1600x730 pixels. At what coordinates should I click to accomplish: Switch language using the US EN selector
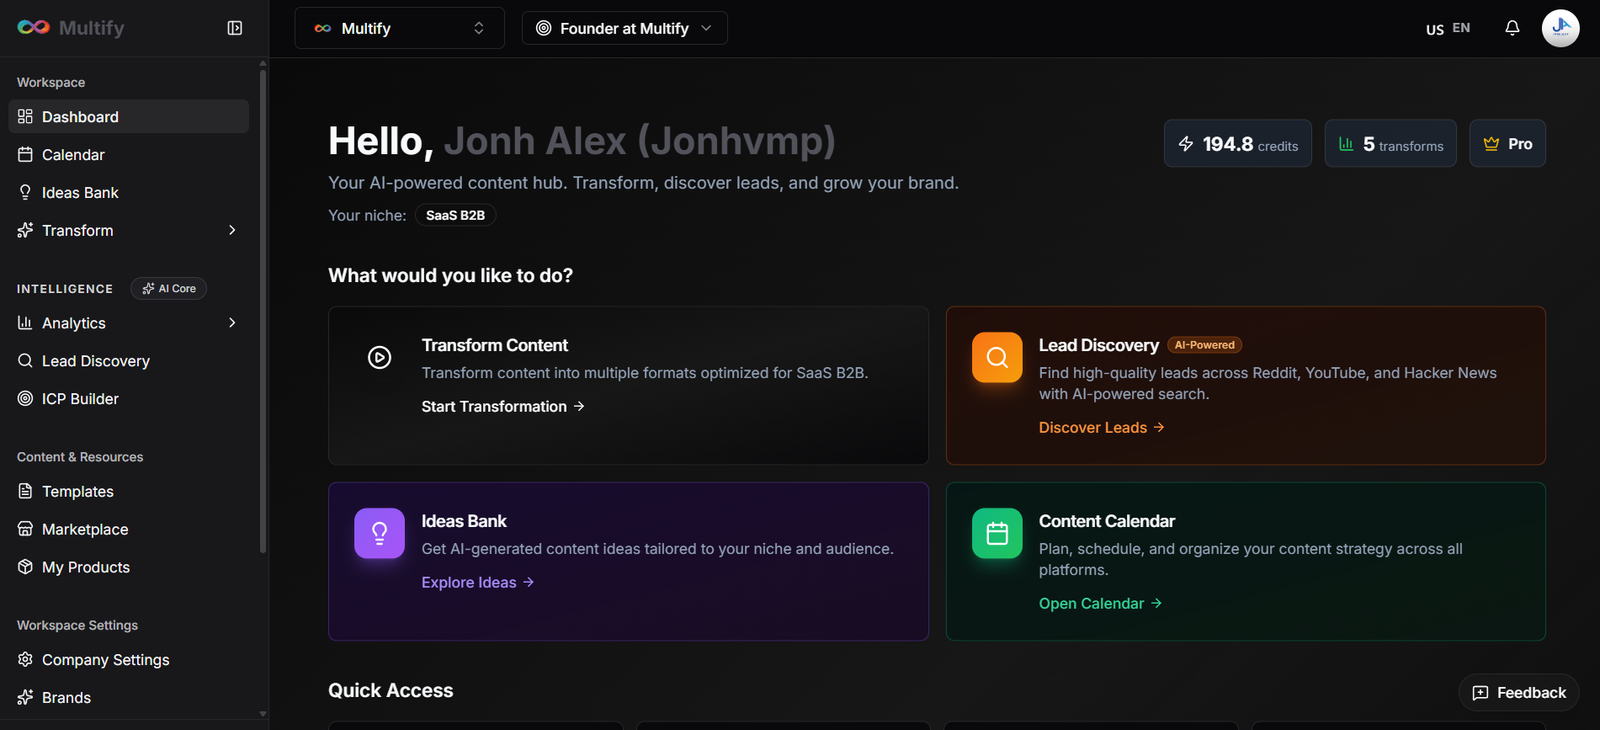coord(1448,28)
